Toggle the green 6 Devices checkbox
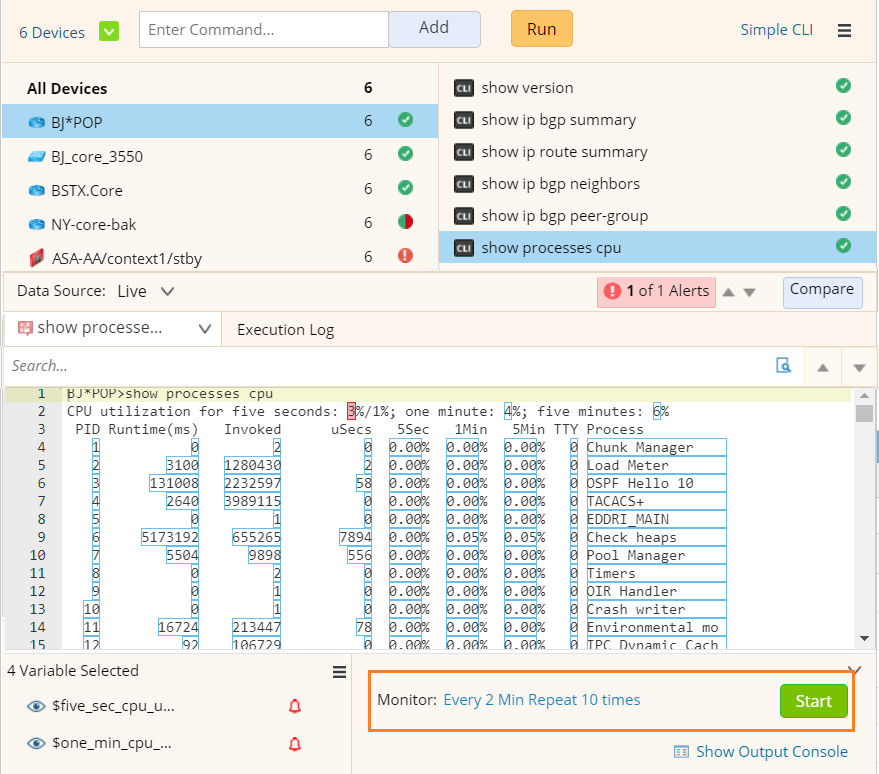The image size is (879, 774). [x=109, y=32]
